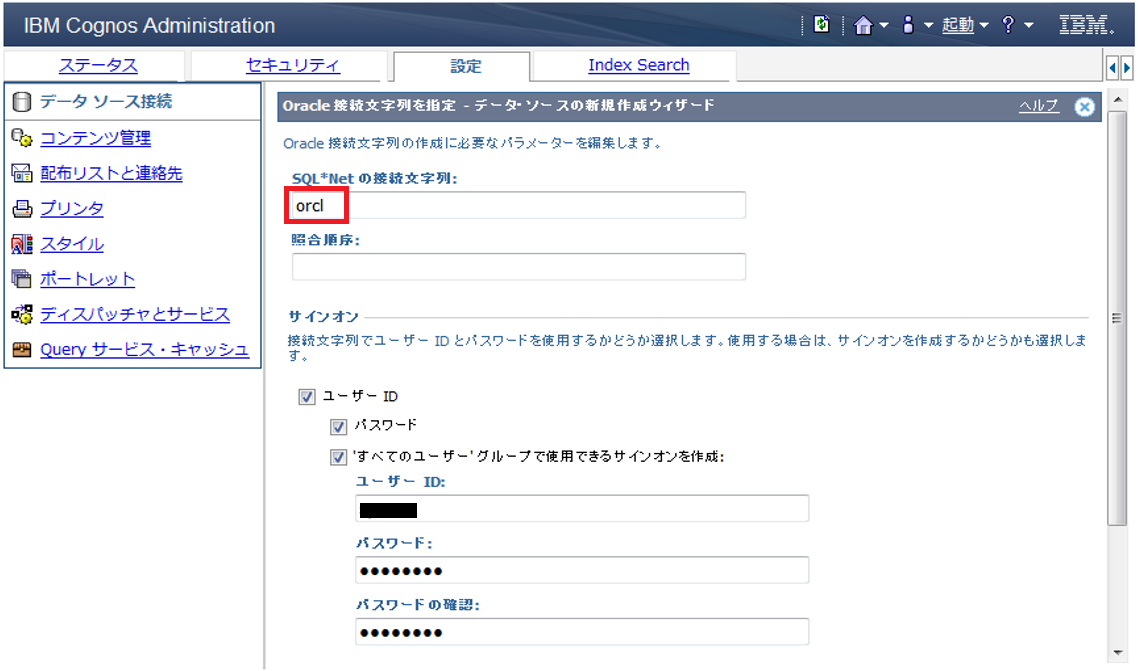
Task: Open the プリンタ link
Action: (x=72, y=208)
